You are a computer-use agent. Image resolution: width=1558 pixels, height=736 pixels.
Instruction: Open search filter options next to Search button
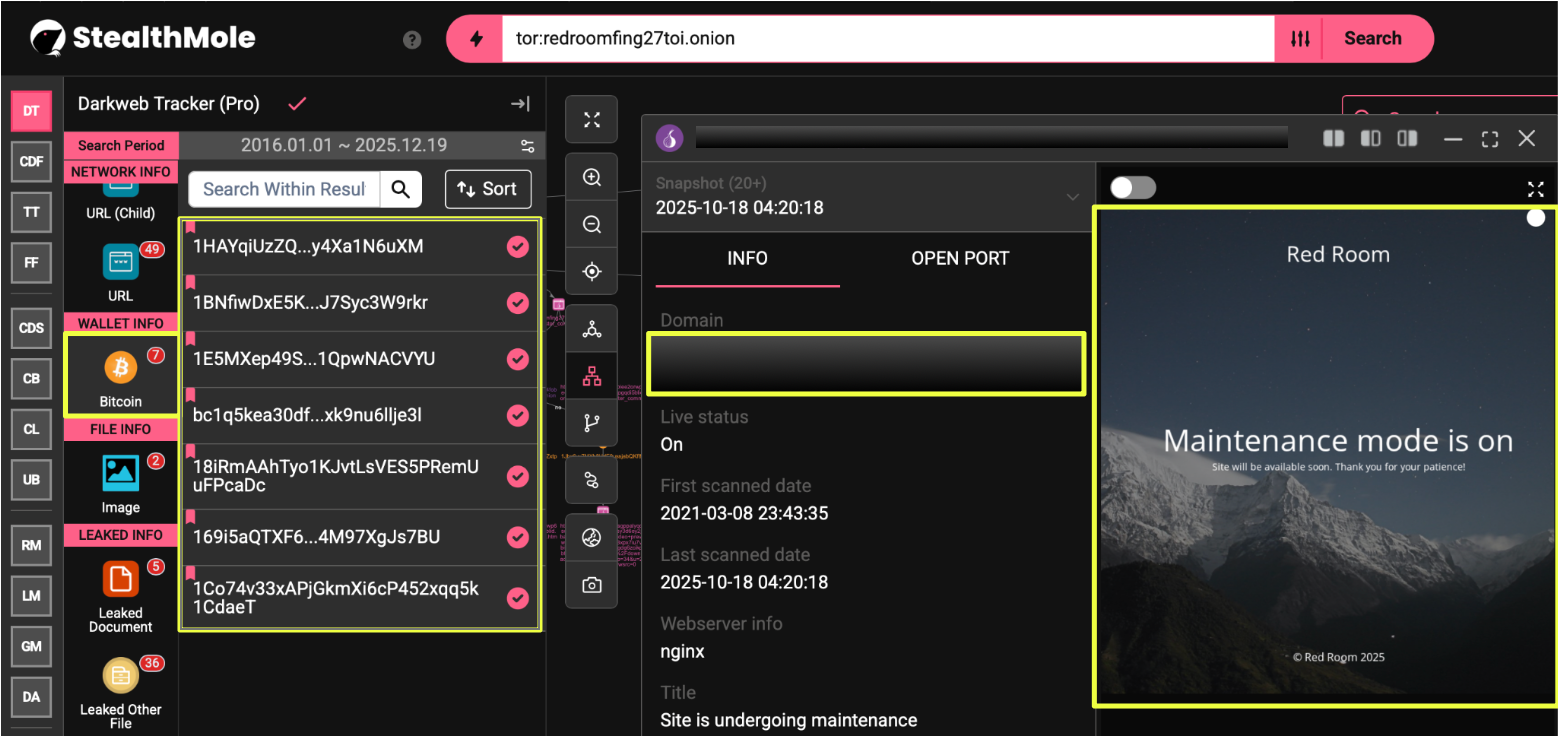click(1299, 39)
